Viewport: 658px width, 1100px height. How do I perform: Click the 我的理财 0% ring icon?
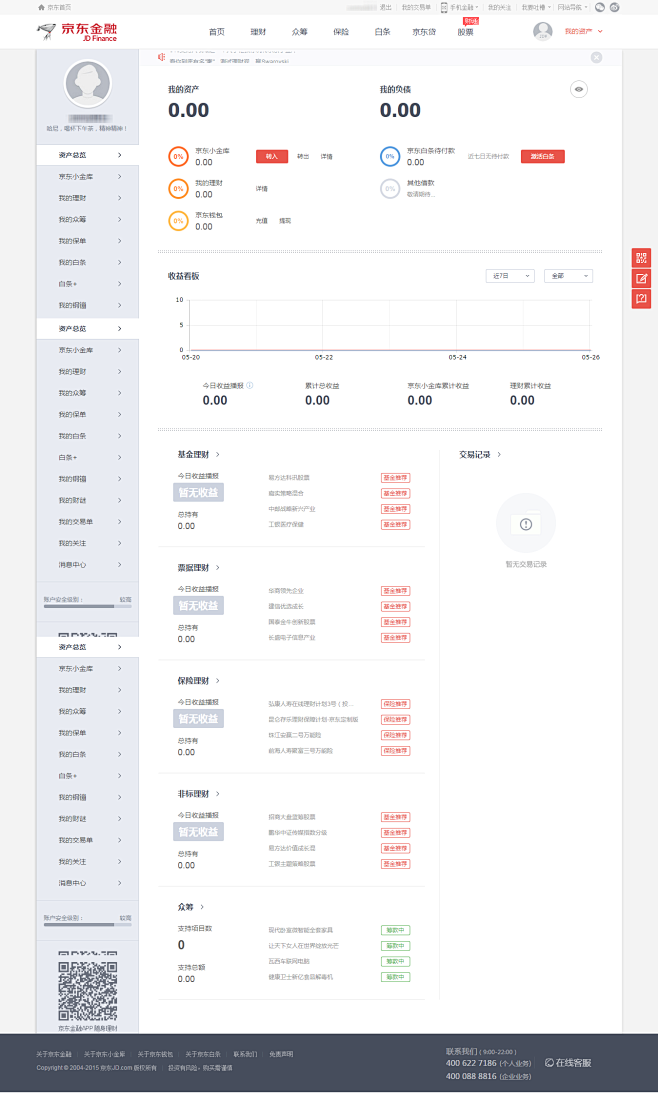tap(178, 189)
